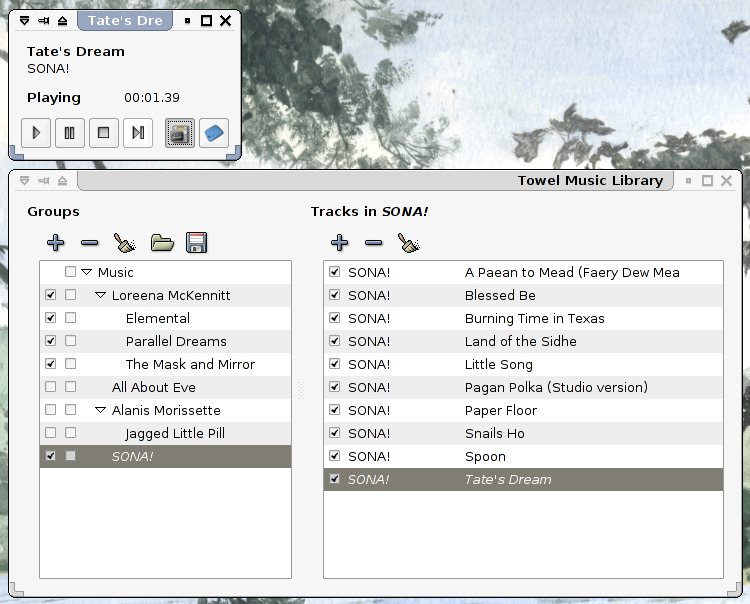Save the library with floppy disk icon

(196, 242)
